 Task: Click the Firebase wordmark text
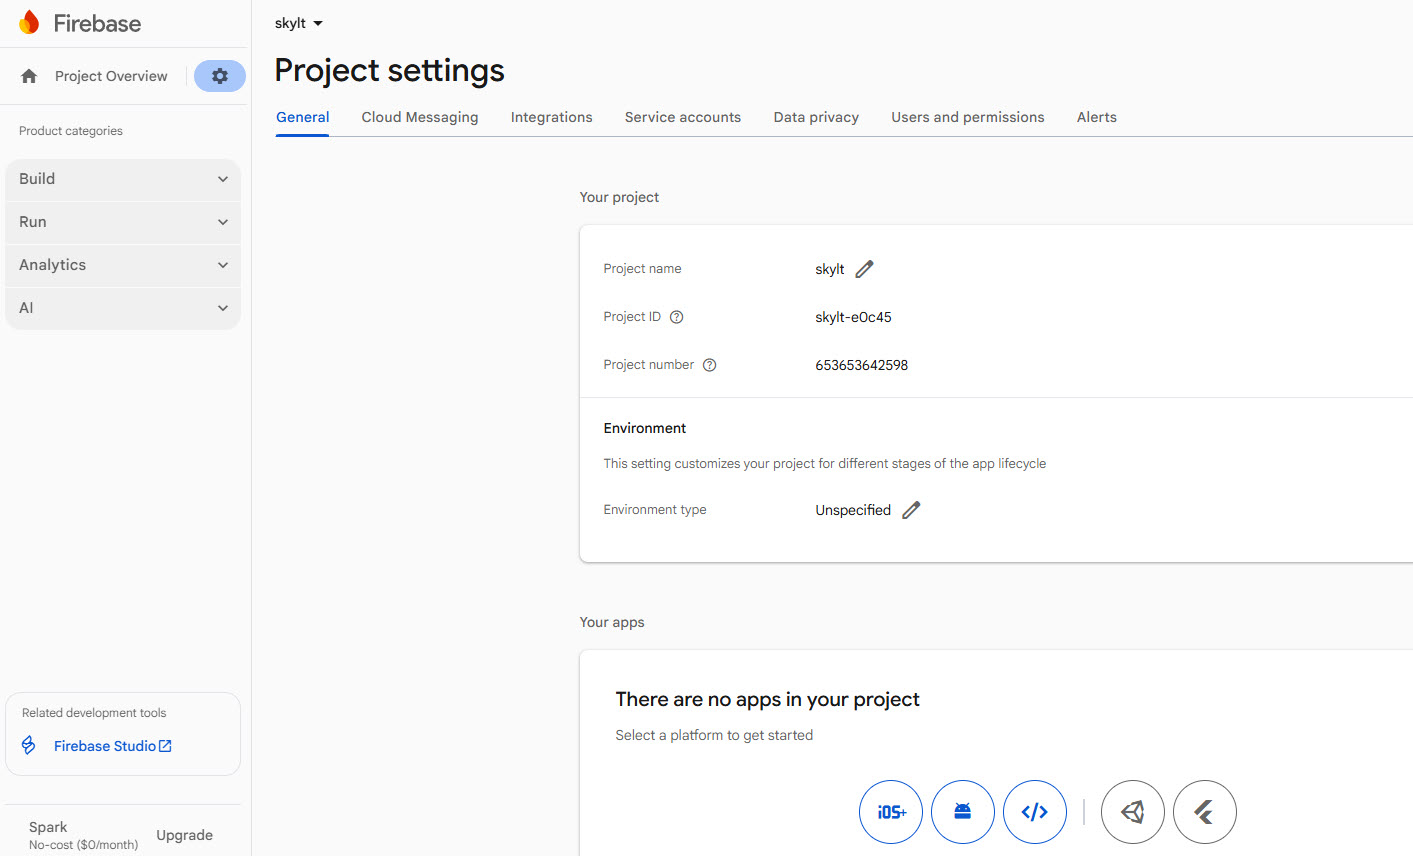pyautogui.click(x=97, y=23)
